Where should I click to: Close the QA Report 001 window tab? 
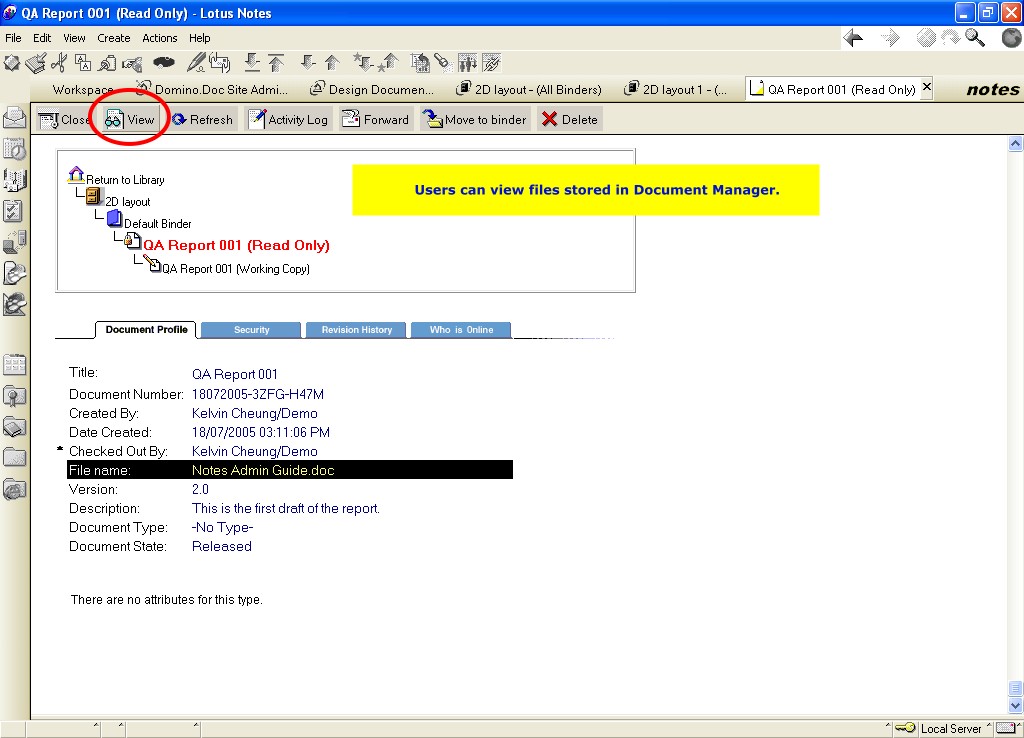coord(926,88)
